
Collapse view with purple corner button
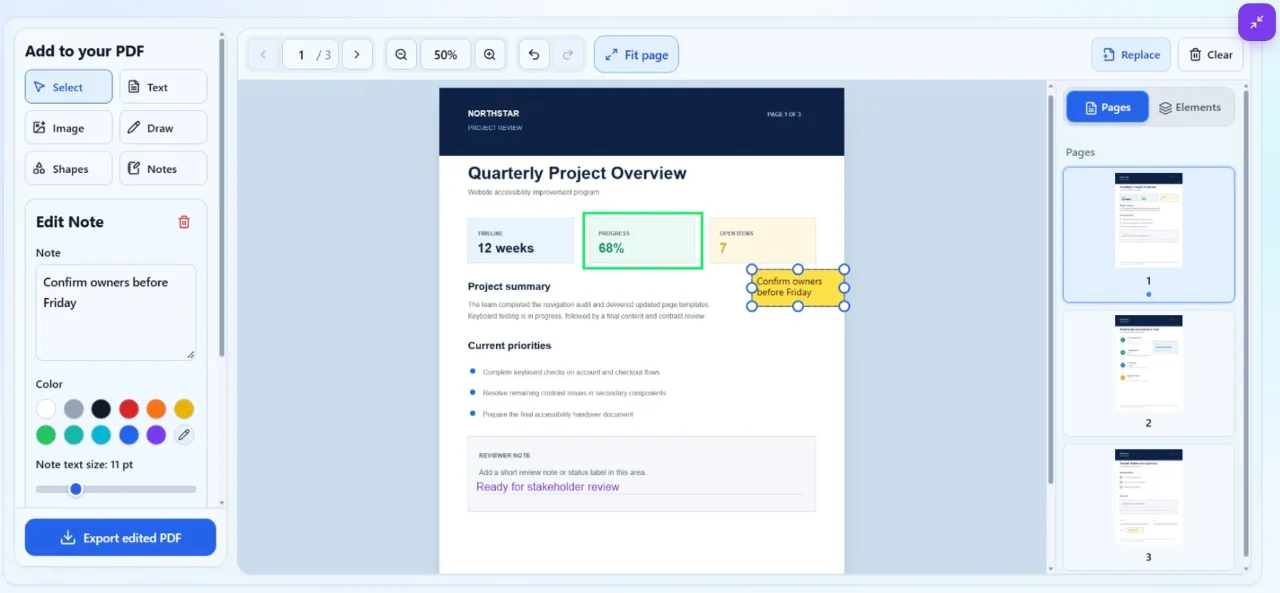click(x=1257, y=22)
